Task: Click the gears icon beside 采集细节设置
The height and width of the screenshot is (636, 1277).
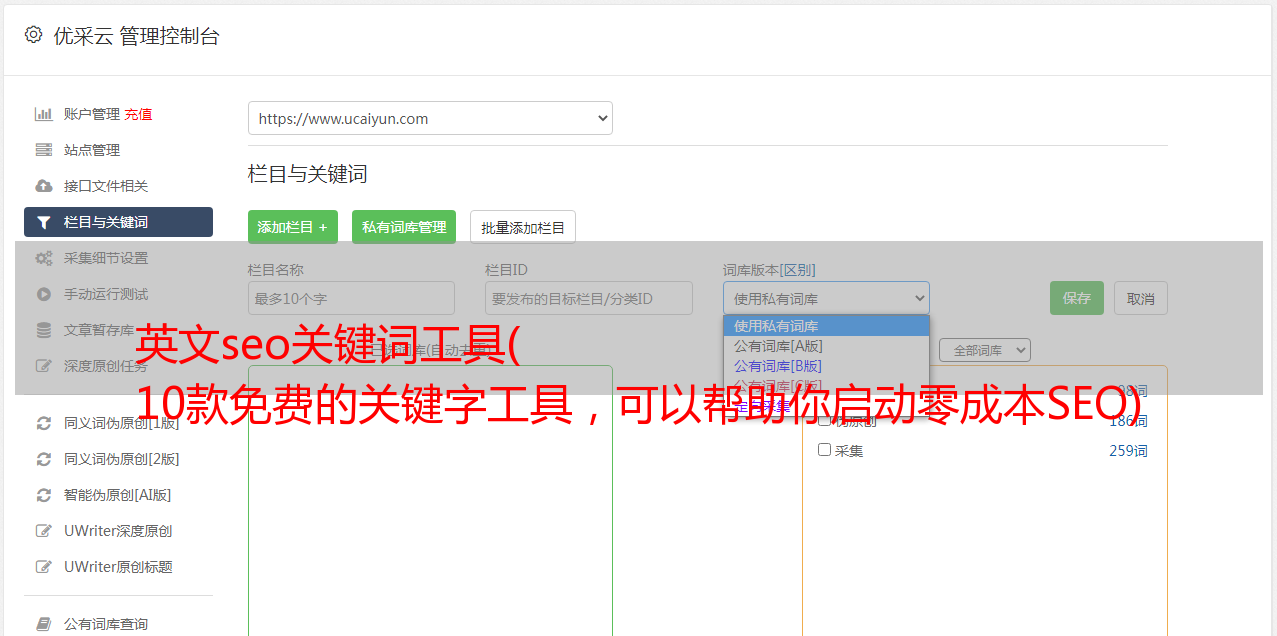Action: tap(43, 258)
